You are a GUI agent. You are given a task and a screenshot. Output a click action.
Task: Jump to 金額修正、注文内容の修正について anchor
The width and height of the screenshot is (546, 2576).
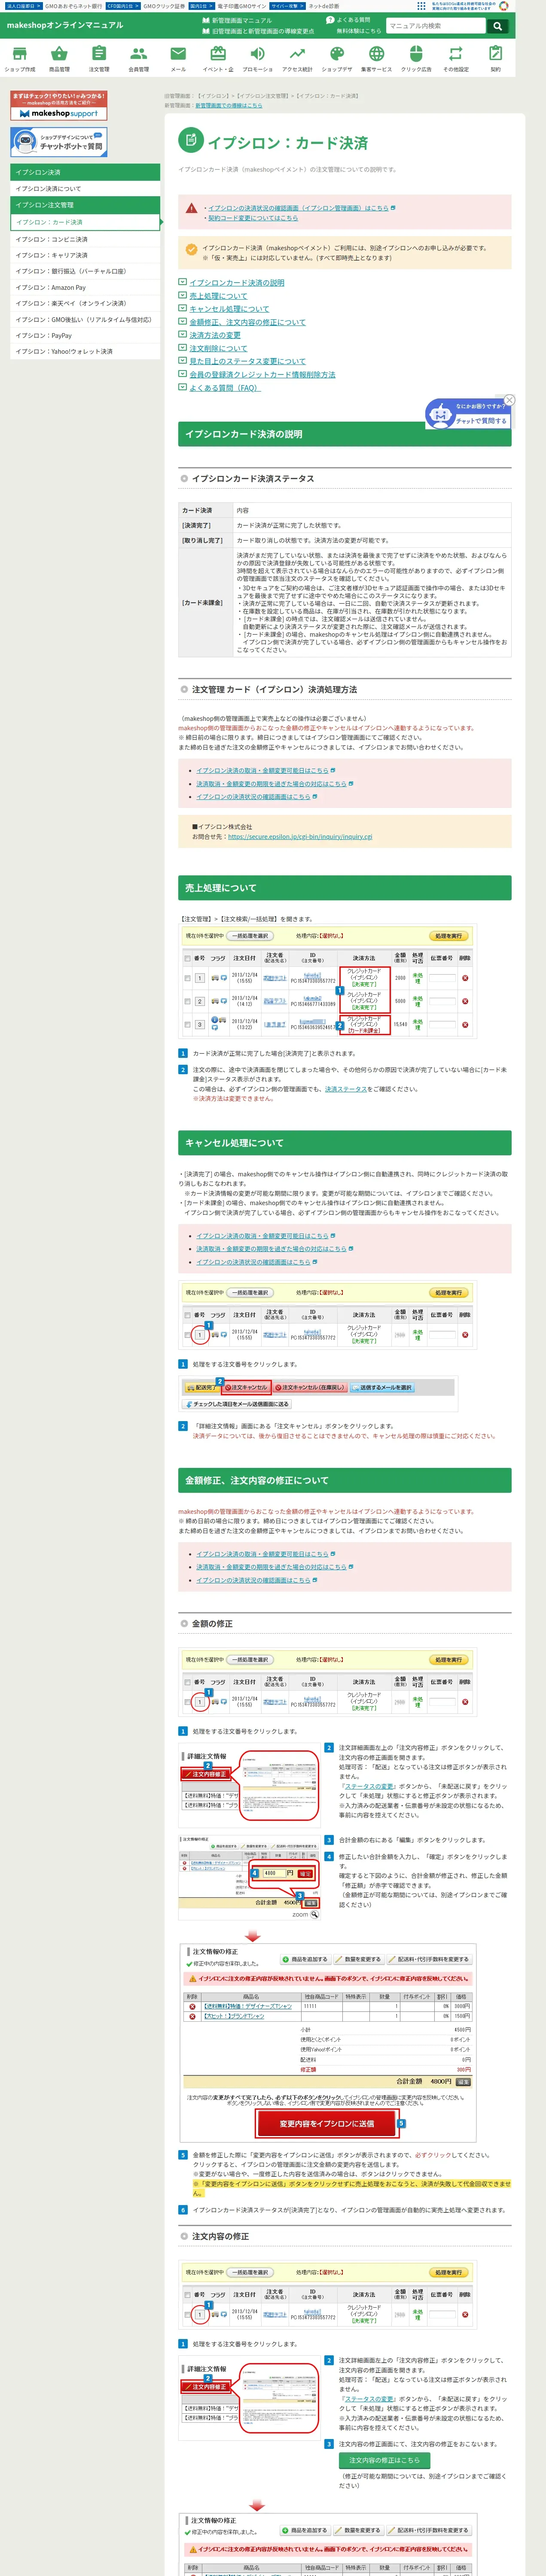click(247, 322)
